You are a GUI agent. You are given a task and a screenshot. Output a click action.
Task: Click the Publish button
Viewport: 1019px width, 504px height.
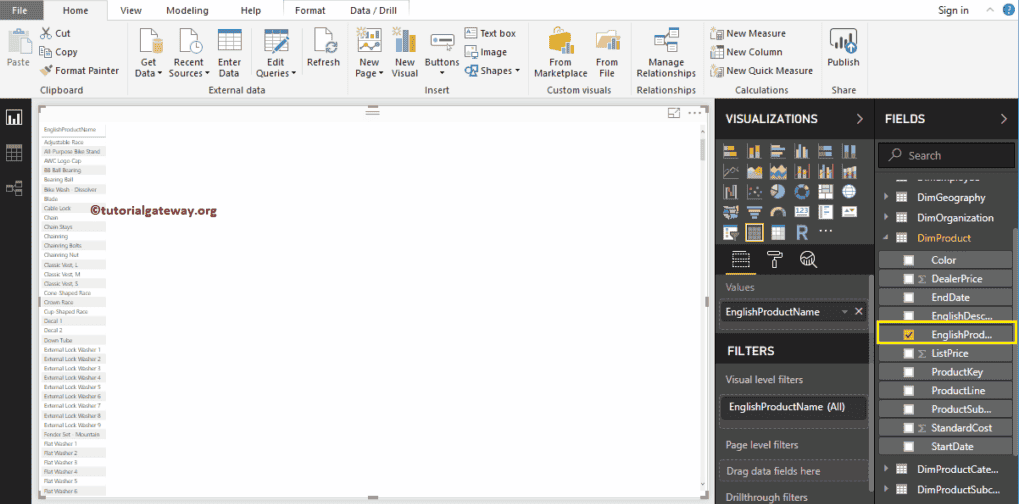click(843, 49)
